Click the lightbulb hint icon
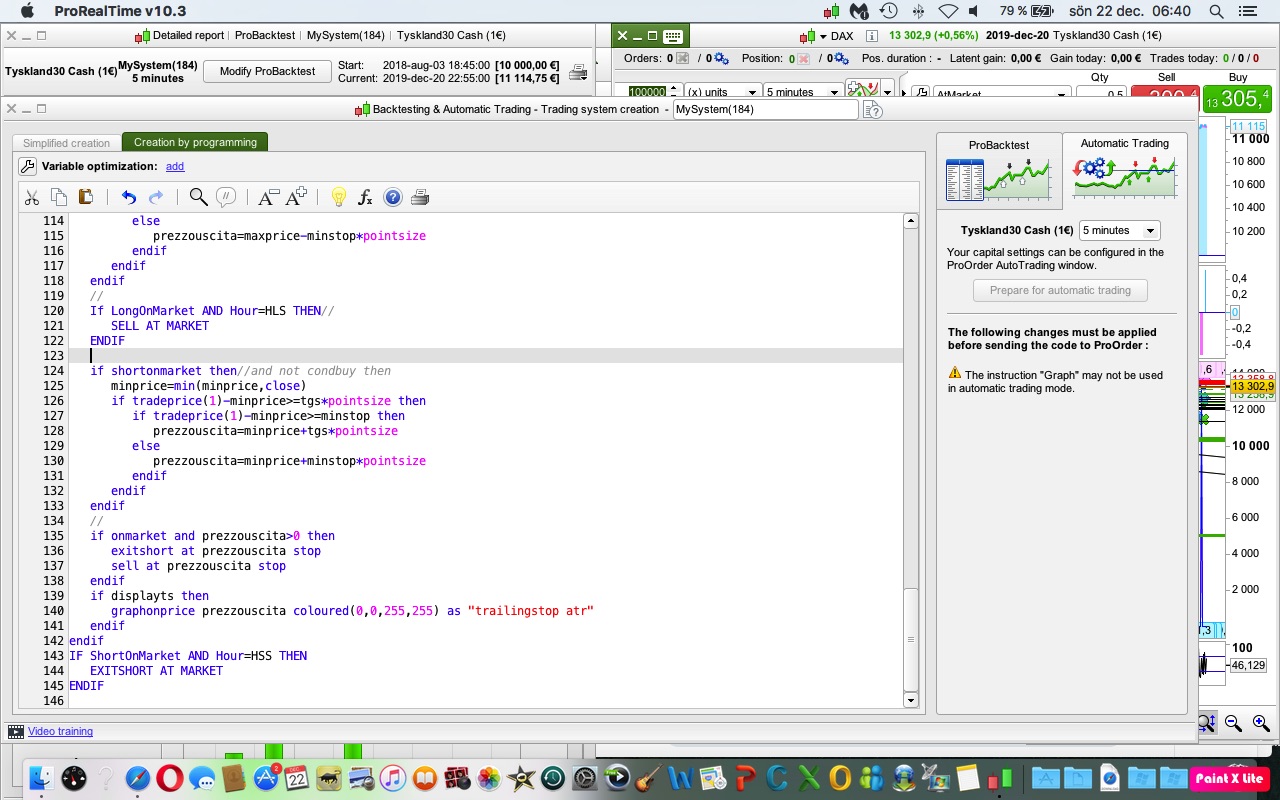The image size is (1280, 800). click(x=338, y=198)
